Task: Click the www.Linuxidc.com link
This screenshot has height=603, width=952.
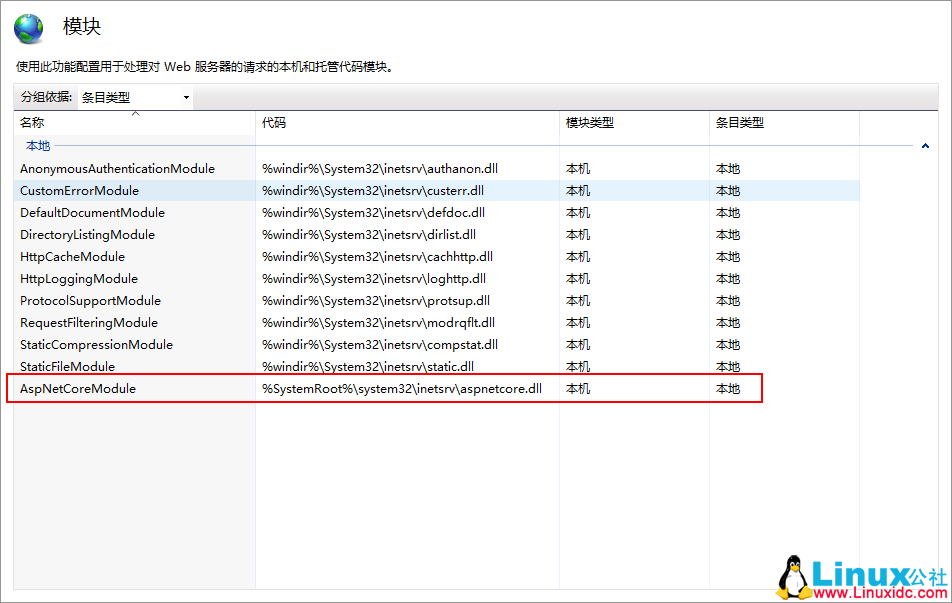Action: click(878, 591)
